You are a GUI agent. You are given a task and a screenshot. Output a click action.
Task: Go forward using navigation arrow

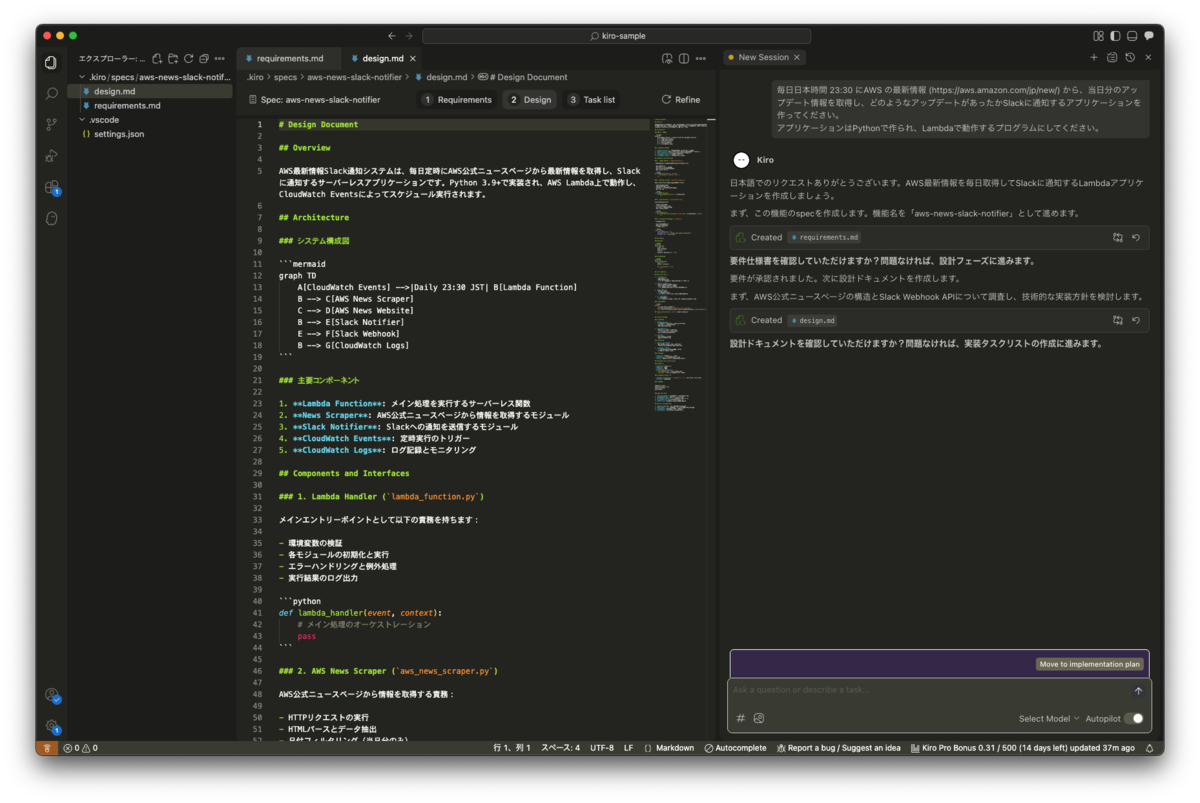pos(409,36)
